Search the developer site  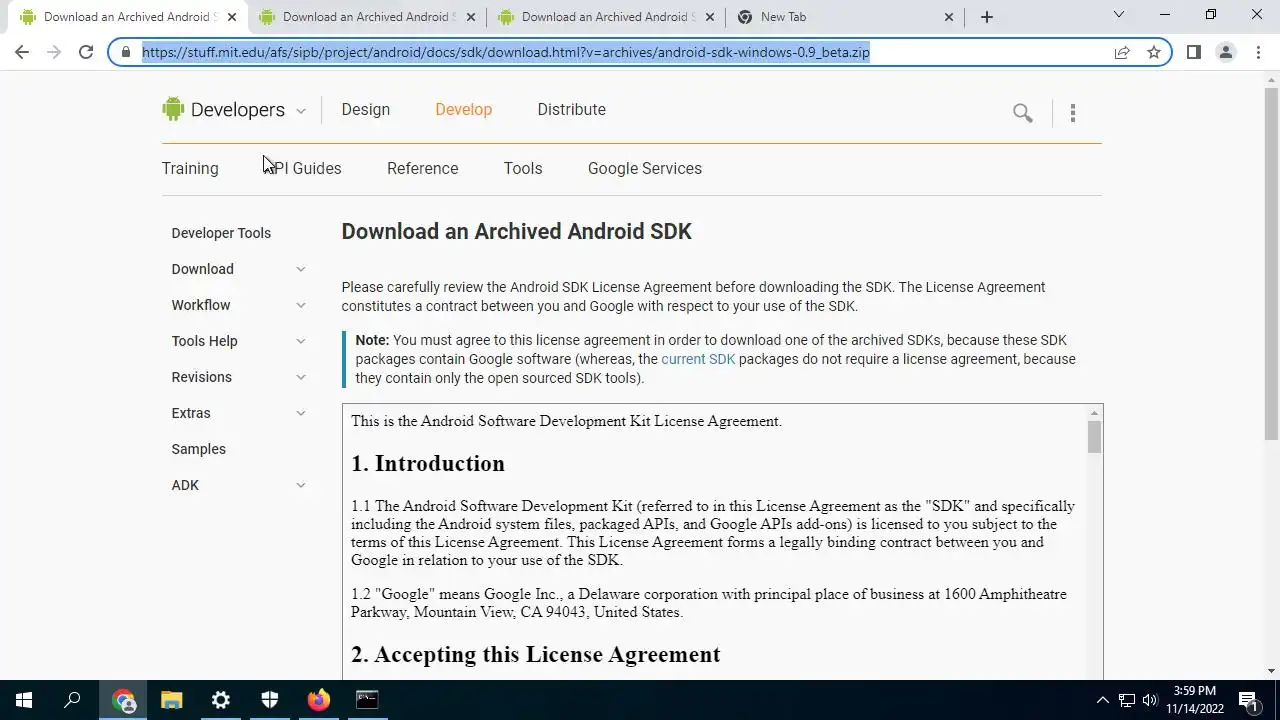1022,113
